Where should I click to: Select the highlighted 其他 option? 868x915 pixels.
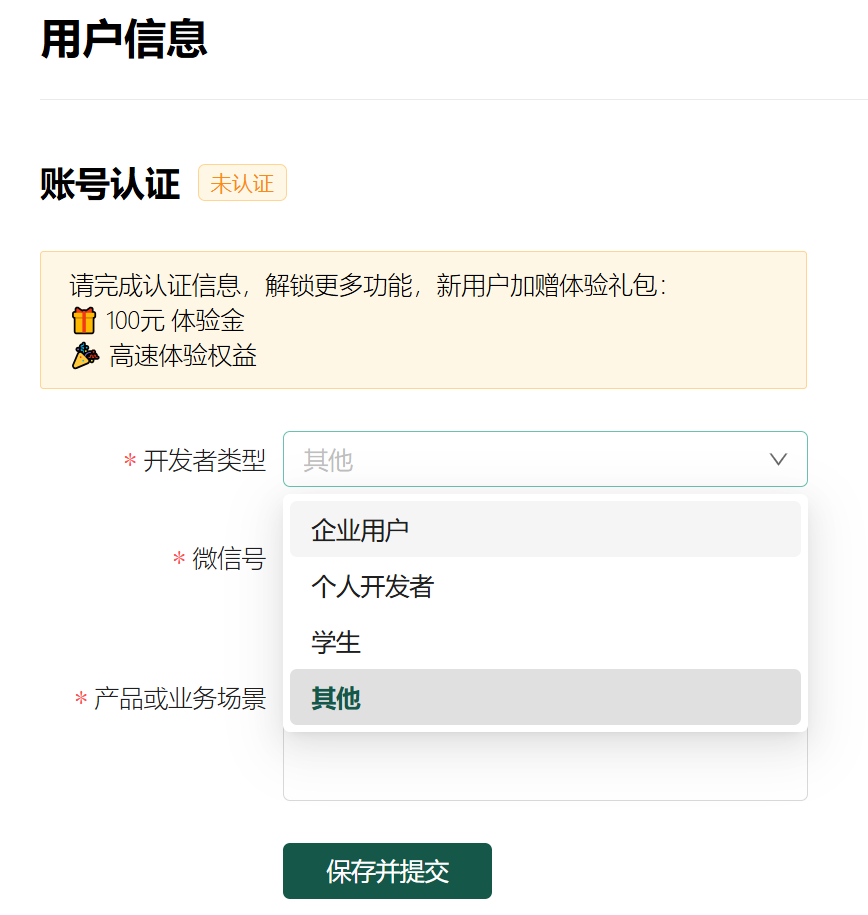[x=545, y=697]
